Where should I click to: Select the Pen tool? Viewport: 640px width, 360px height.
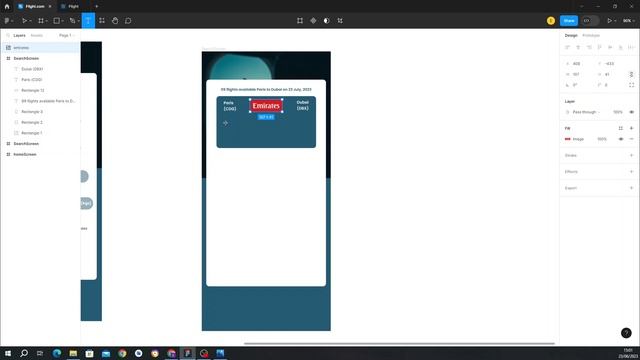tap(72, 21)
